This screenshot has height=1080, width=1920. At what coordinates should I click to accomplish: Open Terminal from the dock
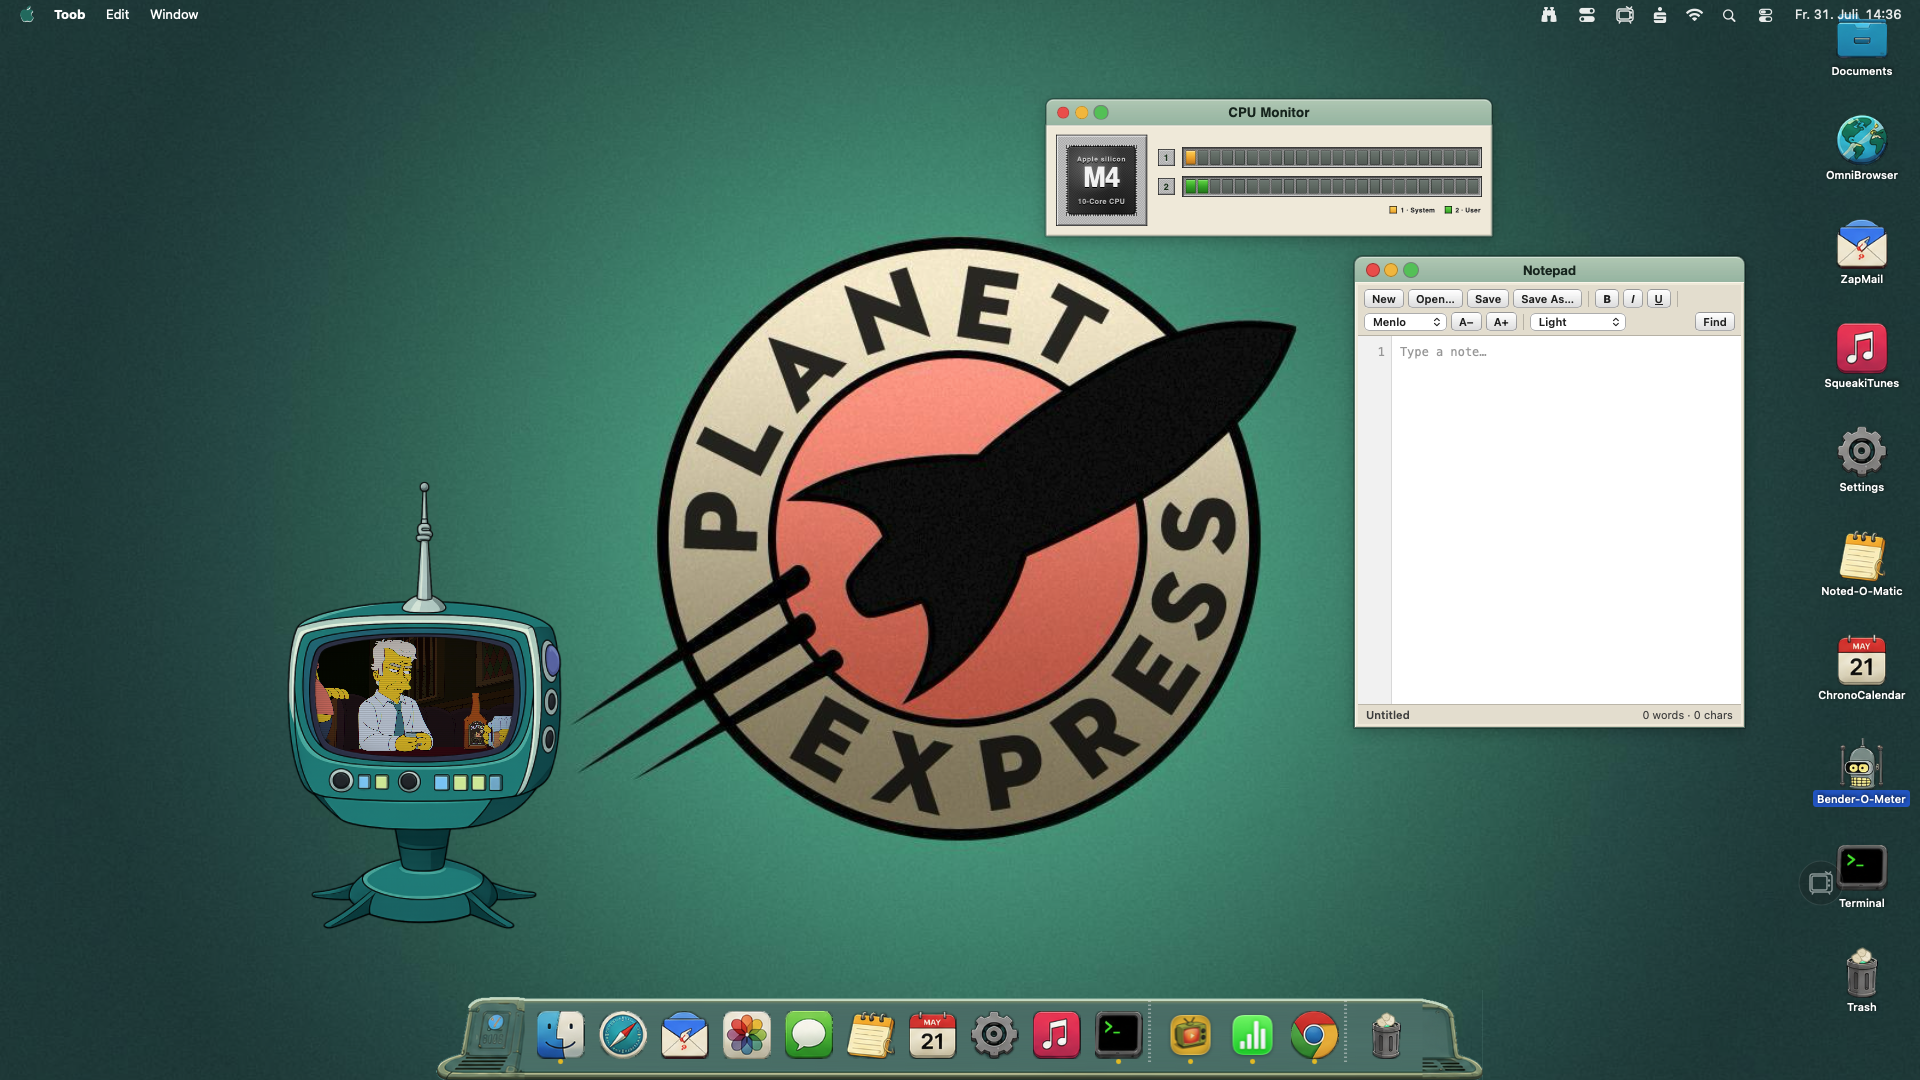click(x=1118, y=1035)
